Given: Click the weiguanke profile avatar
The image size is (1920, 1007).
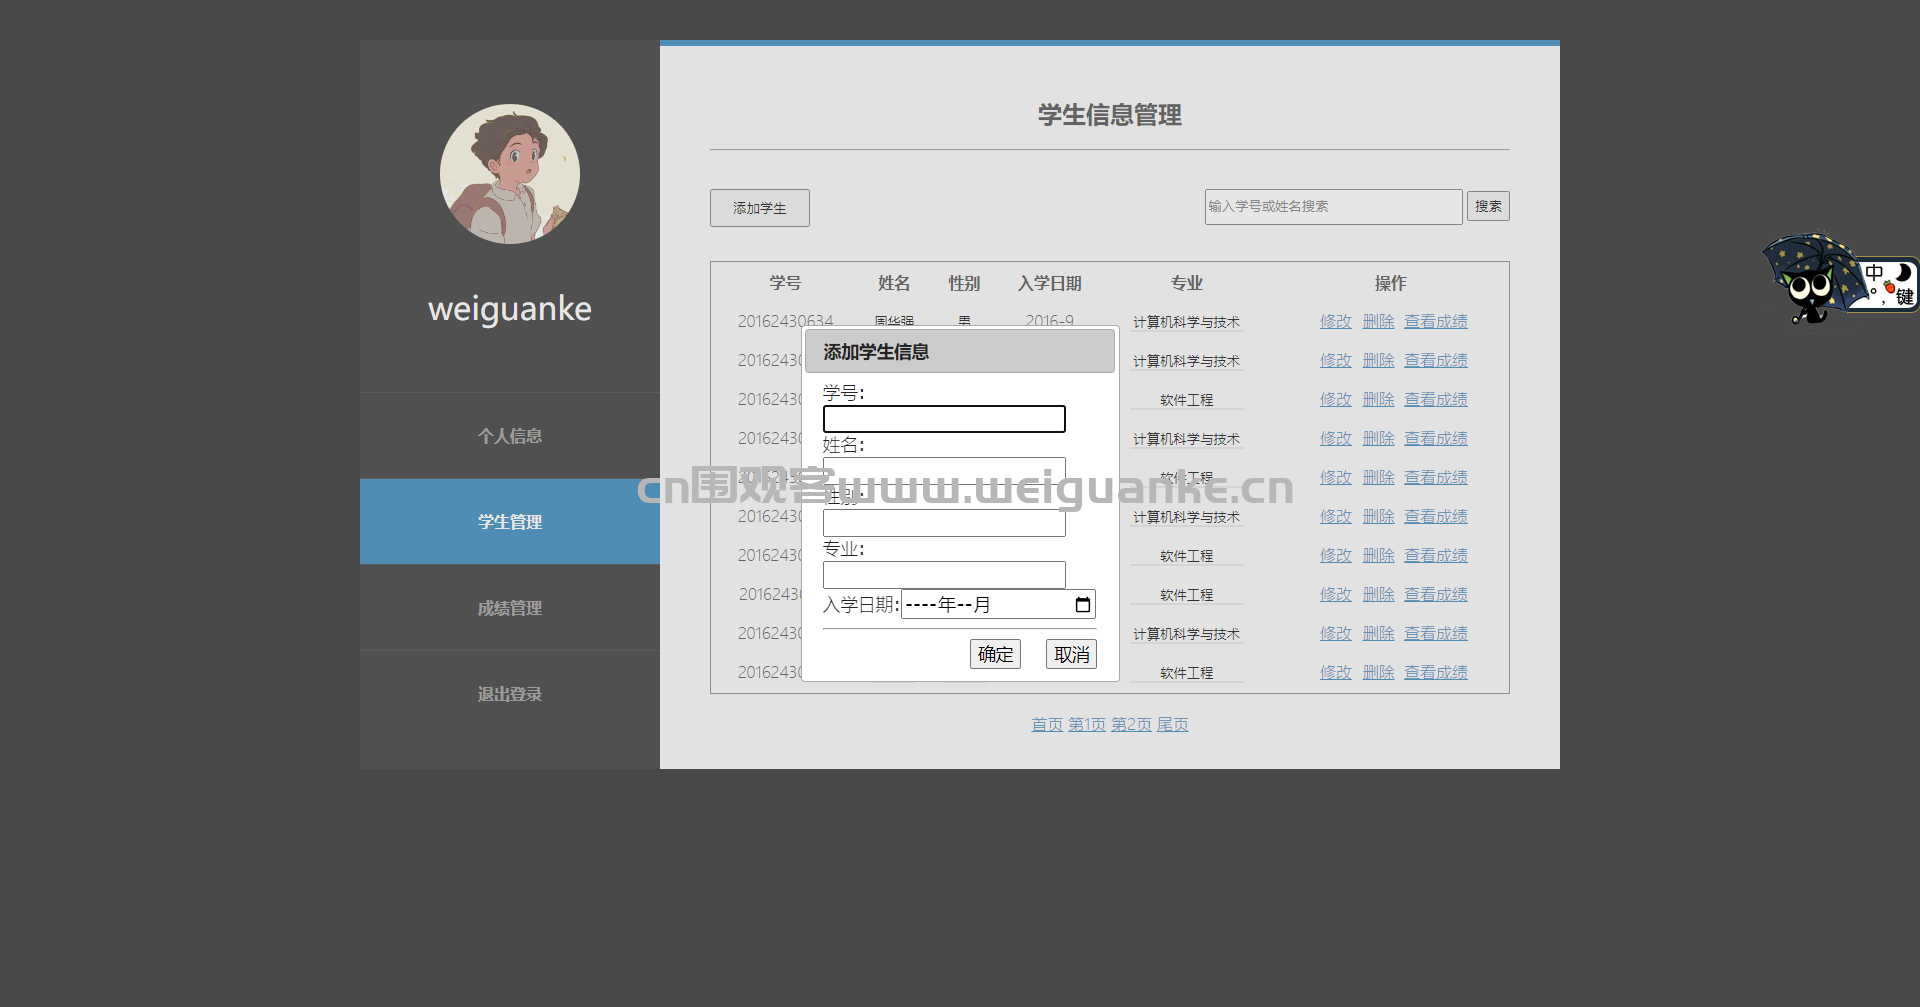Looking at the screenshot, I should (x=510, y=174).
